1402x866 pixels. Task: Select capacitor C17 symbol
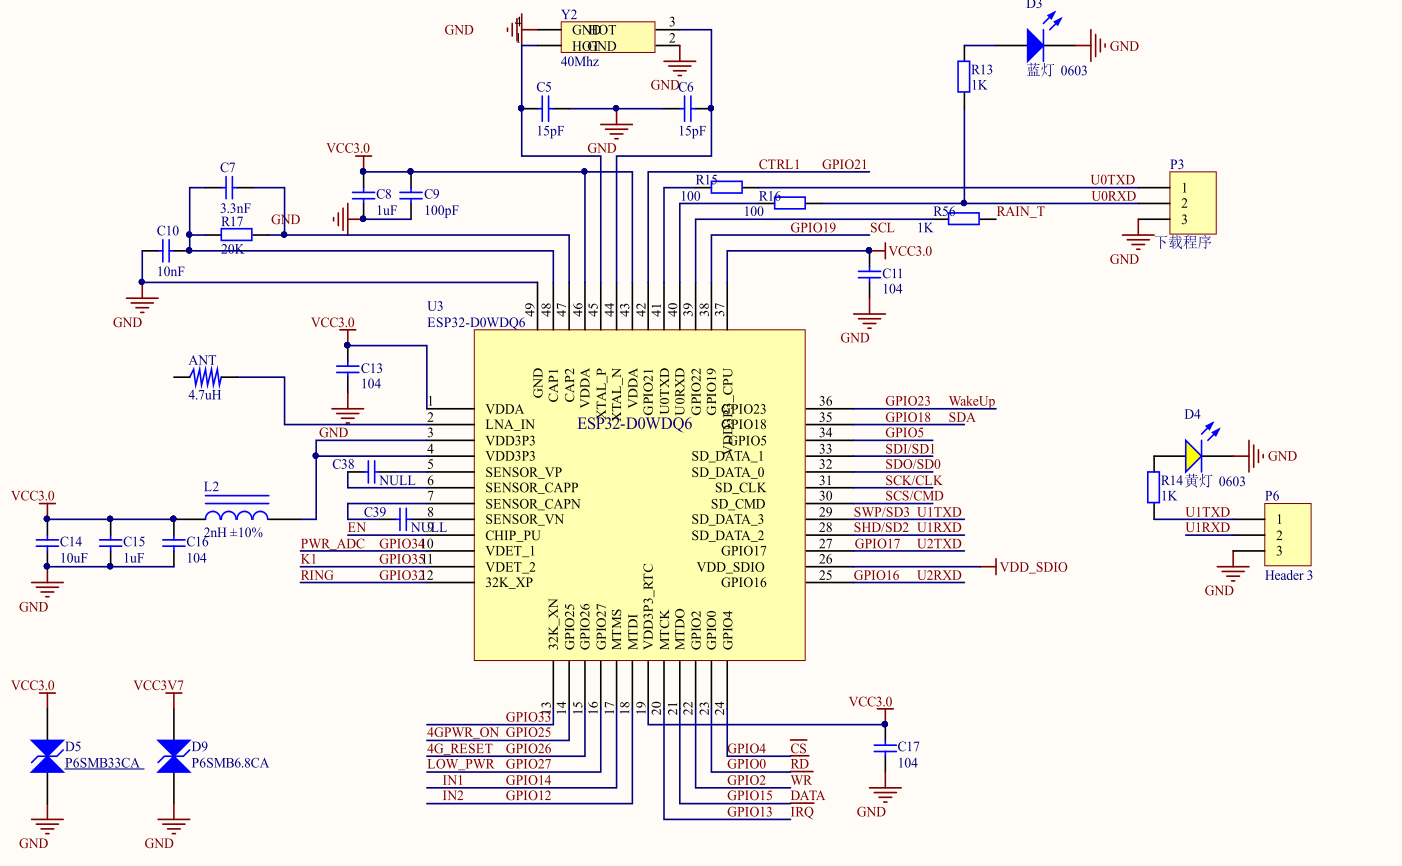coord(884,748)
